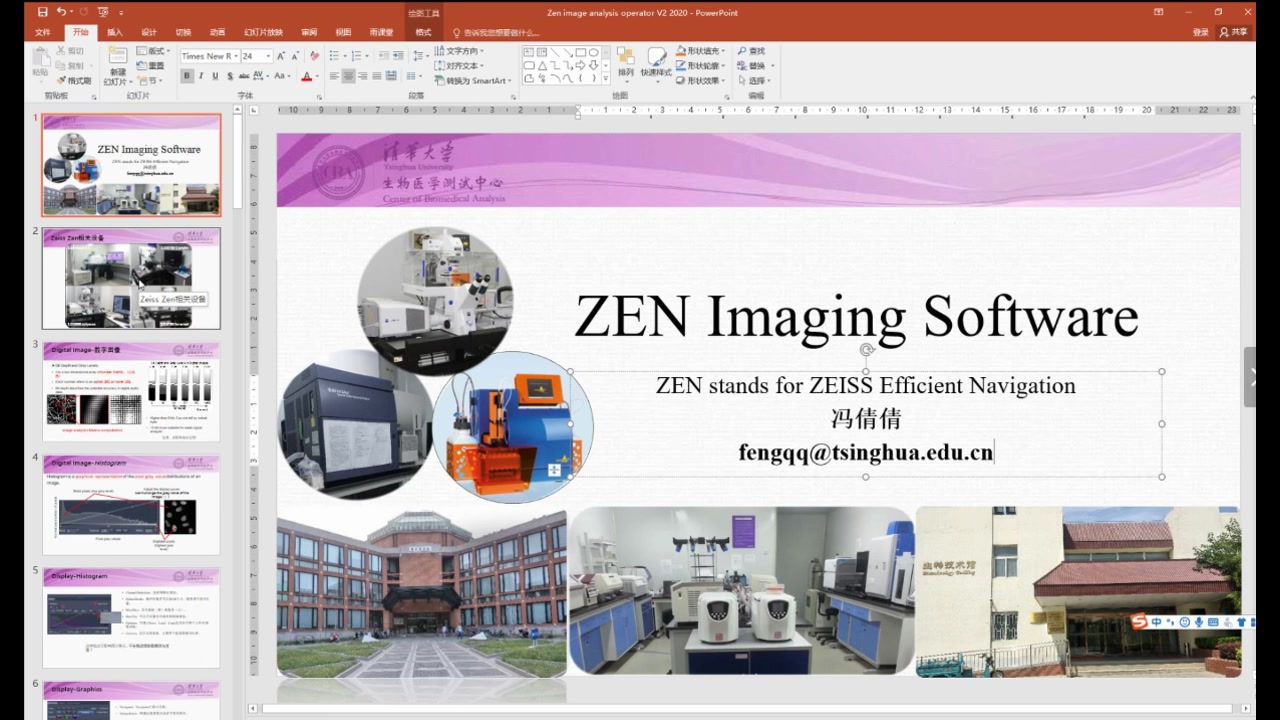Click the Sogou input method toolbar icon

[1140, 622]
